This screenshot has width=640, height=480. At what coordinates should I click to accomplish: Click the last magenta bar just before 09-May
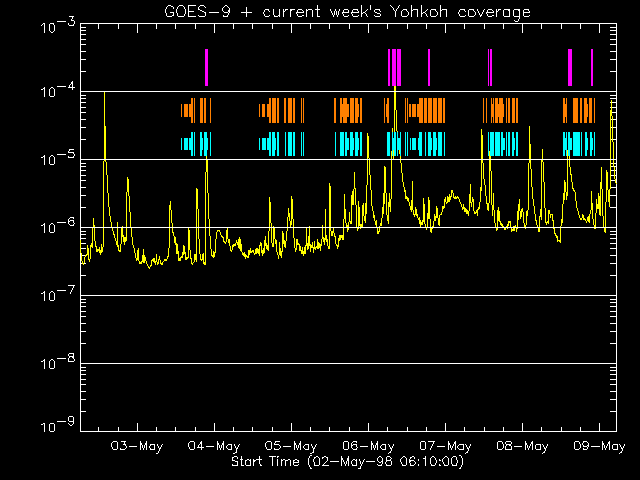click(592, 67)
